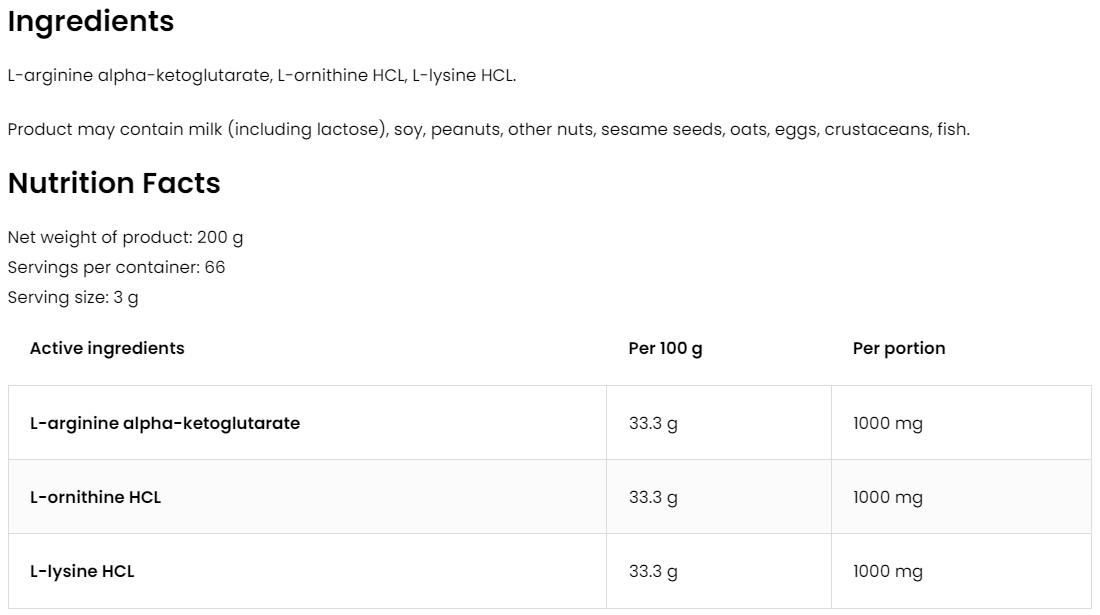The width and height of the screenshot is (1100, 615).
Task: Click 33.3 g in the L-arginine row
Action: point(653,423)
